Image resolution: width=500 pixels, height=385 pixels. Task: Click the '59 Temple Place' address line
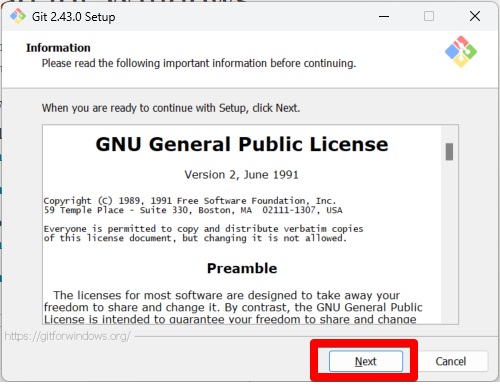click(x=193, y=210)
